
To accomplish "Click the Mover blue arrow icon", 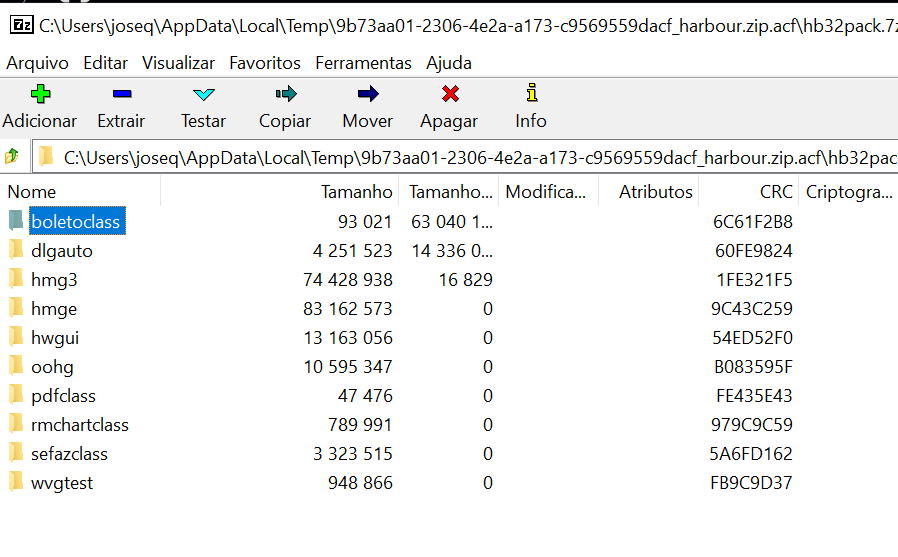I will tap(367, 94).
